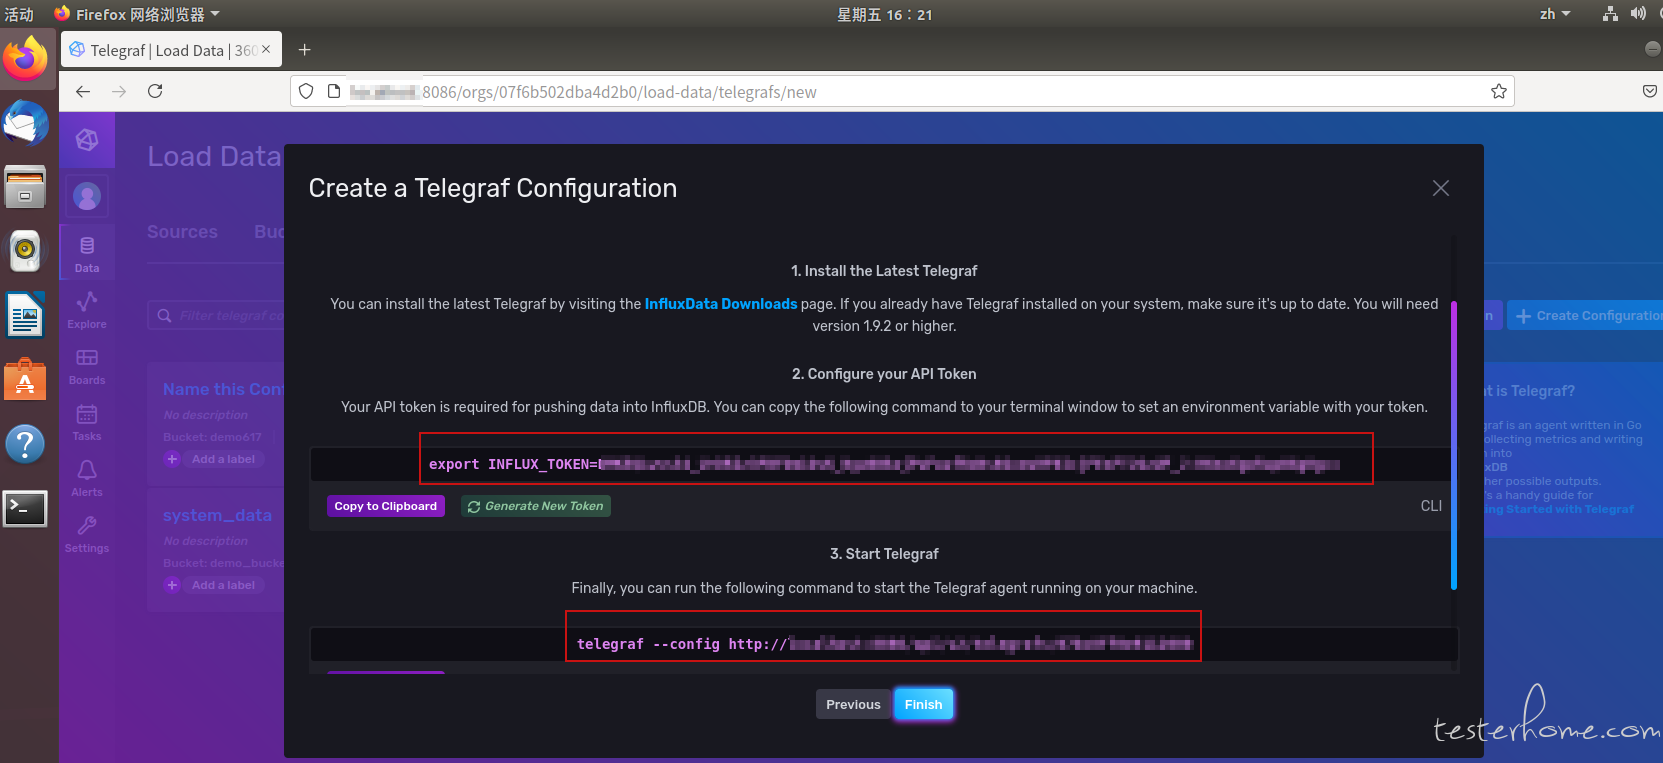Open the volume control in system tray
This screenshot has height=763, width=1663.
[1638, 14]
